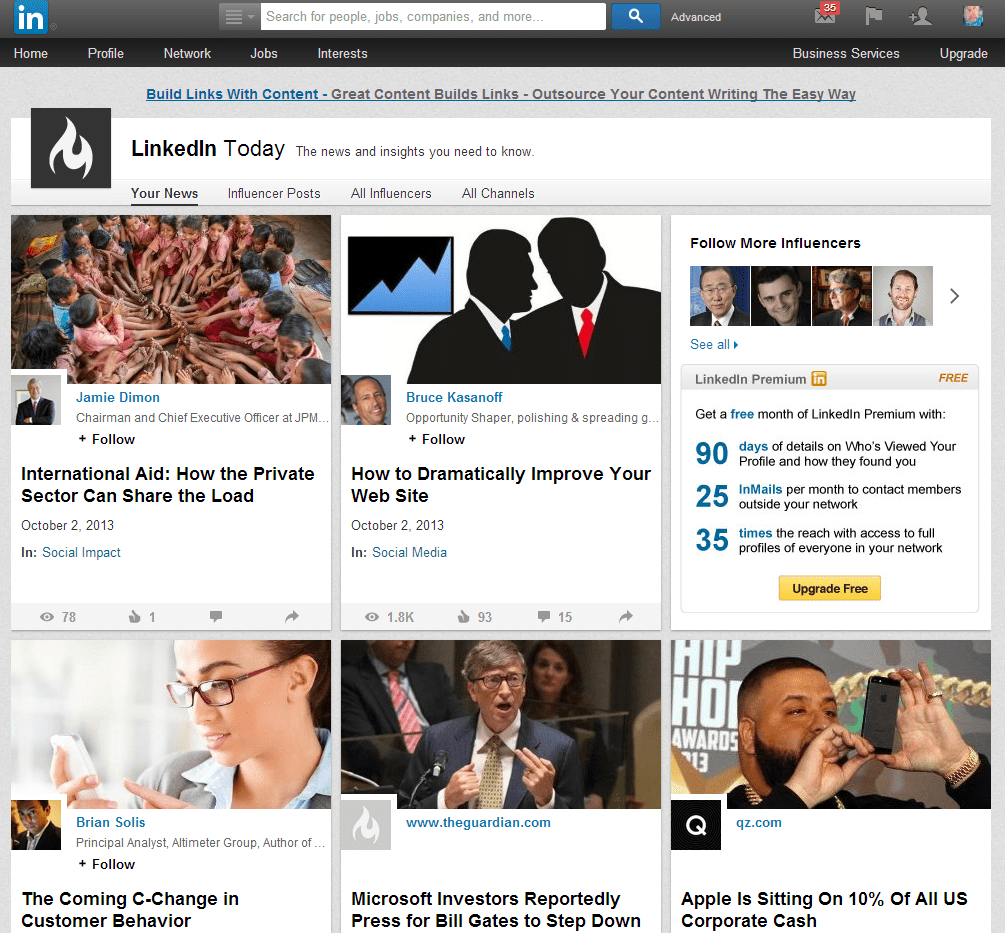
Task: Follow Brian Solis
Action: (x=106, y=864)
